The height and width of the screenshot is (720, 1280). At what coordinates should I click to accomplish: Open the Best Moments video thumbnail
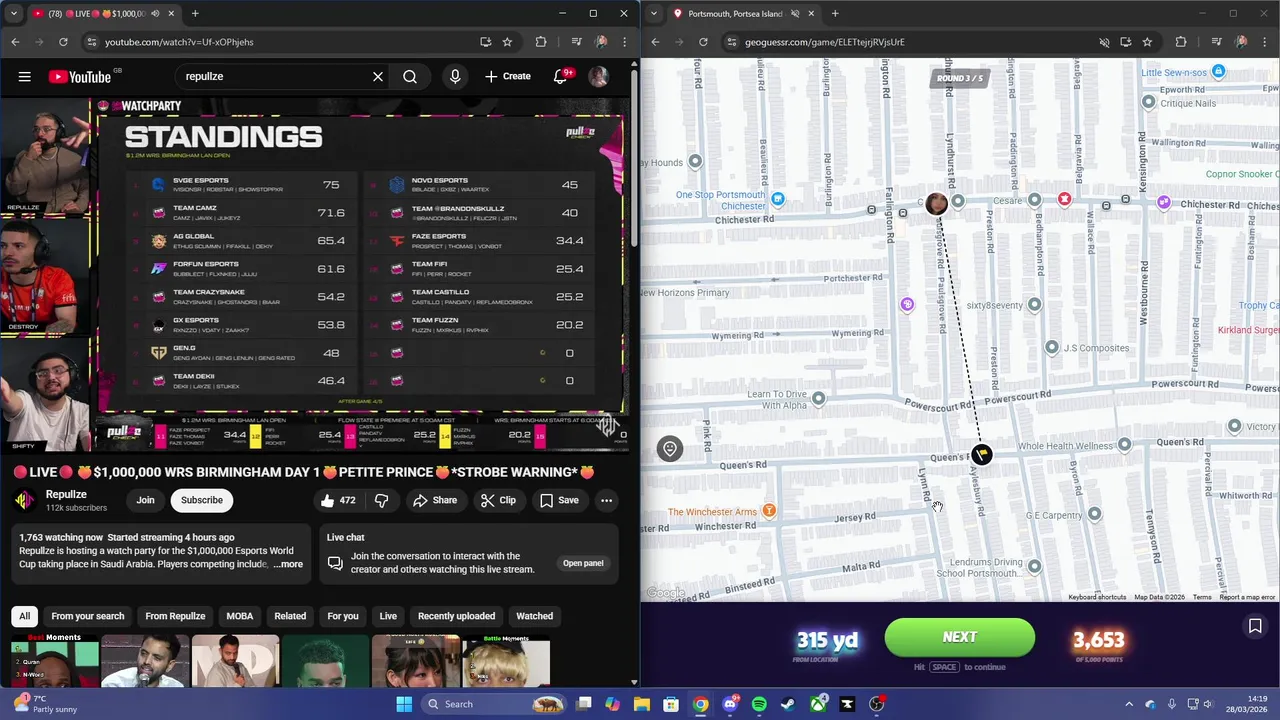pos(55,660)
